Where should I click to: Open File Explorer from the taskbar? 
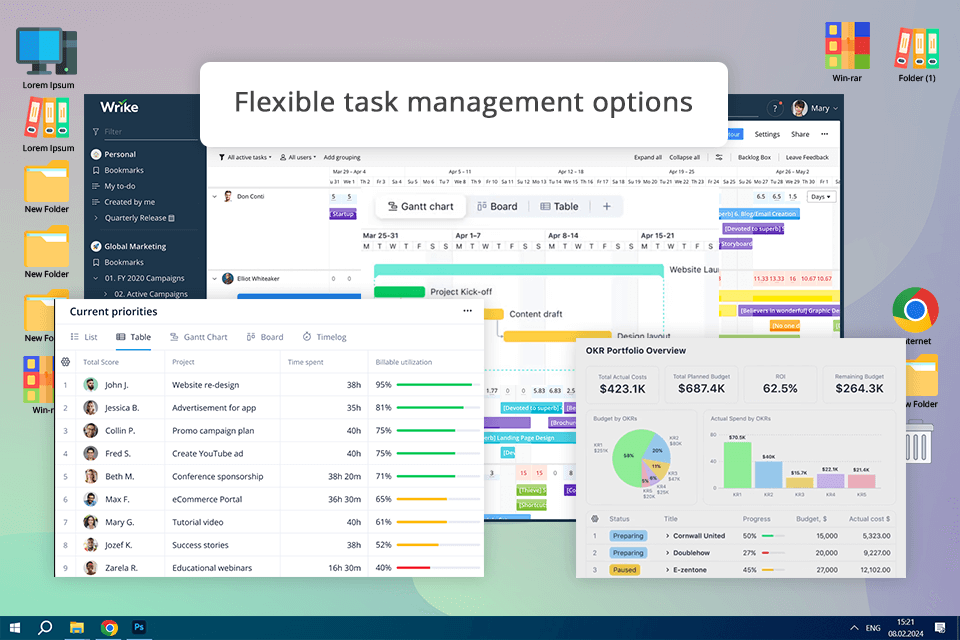coord(77,628)
